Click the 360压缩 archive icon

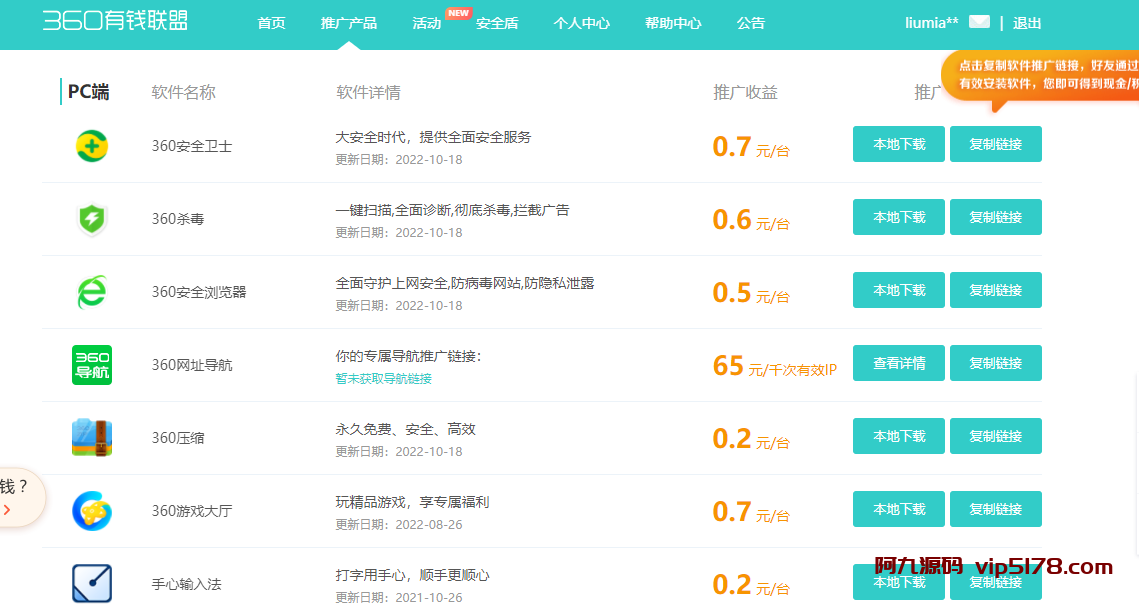(x=92, y=438)
